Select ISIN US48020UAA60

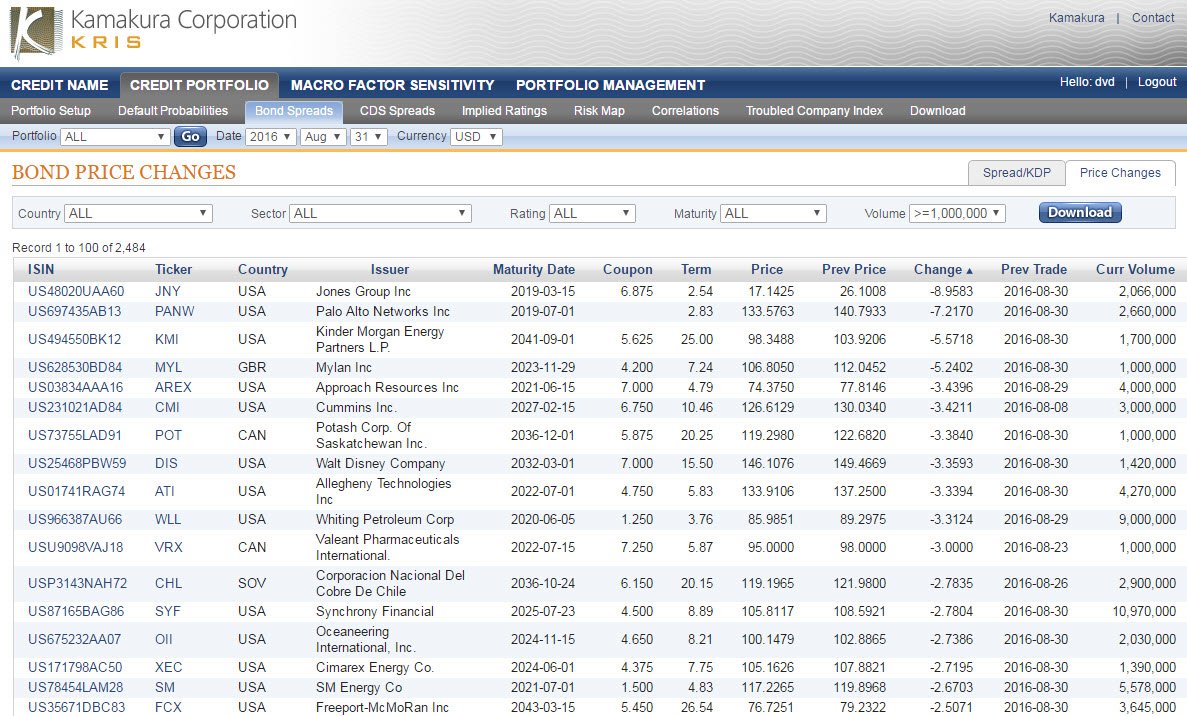pyautogui.click(x=76, y=291)
